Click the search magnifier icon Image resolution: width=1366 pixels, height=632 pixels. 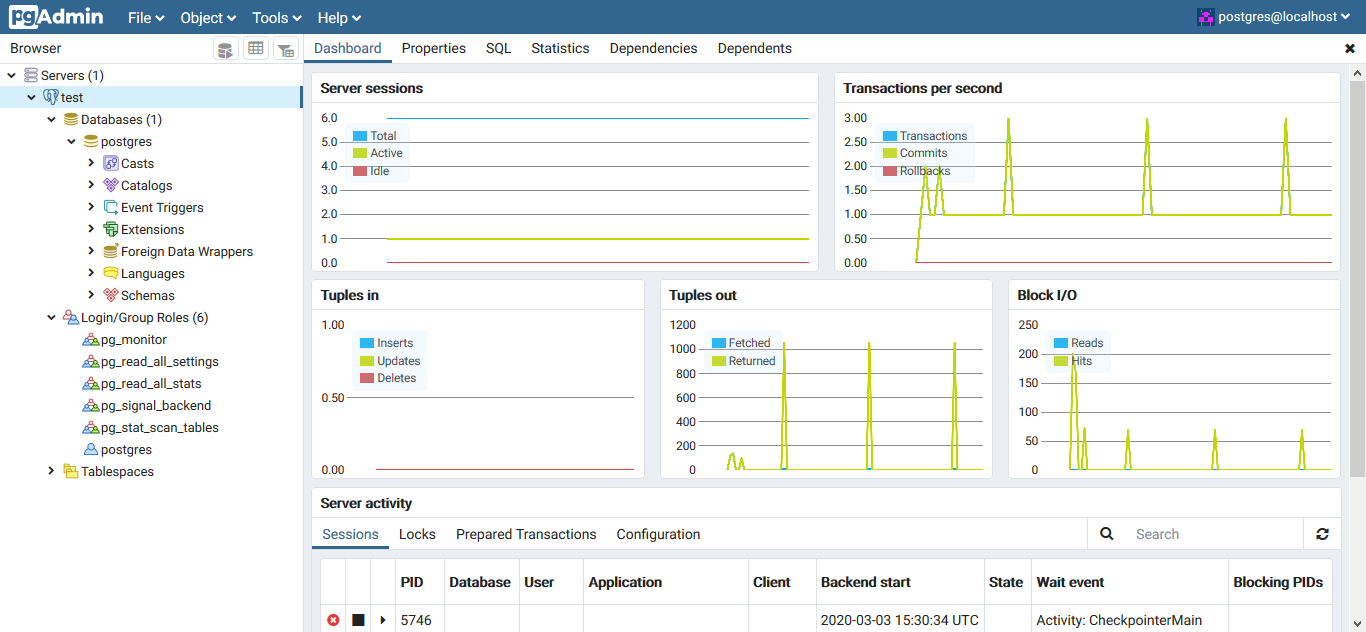click(x=1107, y=534)
